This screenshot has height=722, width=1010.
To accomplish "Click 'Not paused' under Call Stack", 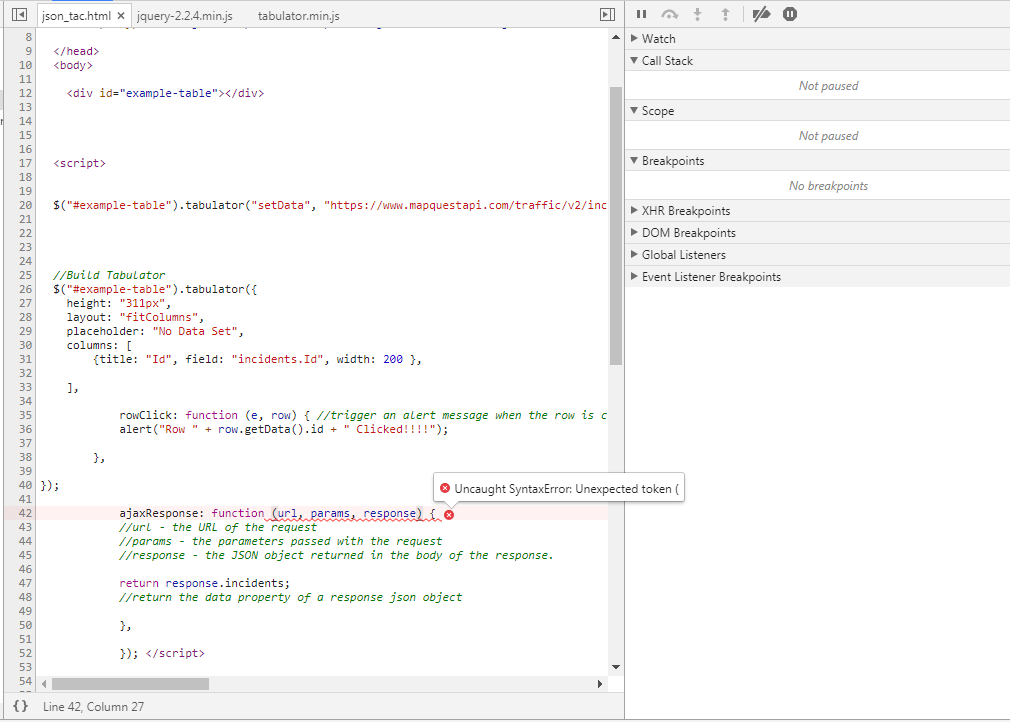I will pos(828,86).
